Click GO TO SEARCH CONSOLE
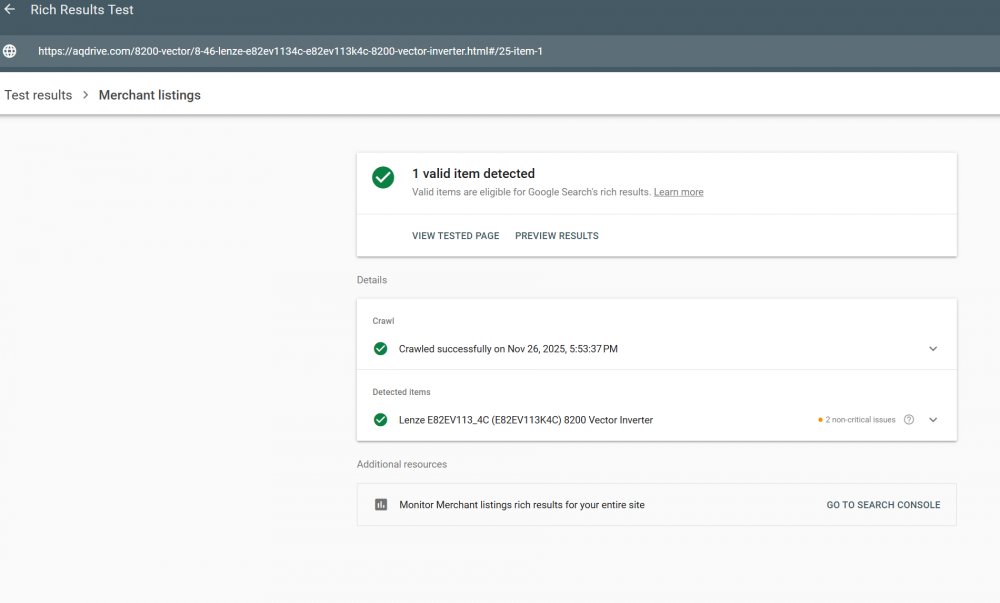 click(x=883, y=505)
